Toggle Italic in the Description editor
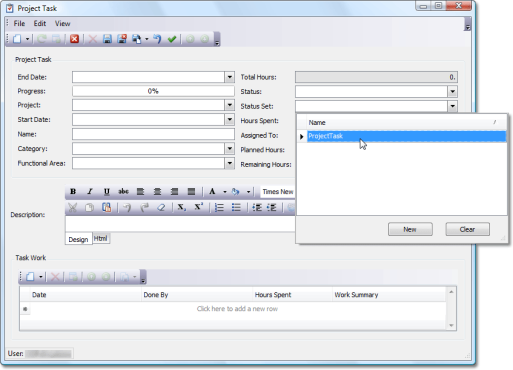513x370 pixels. tap(90, 192)
